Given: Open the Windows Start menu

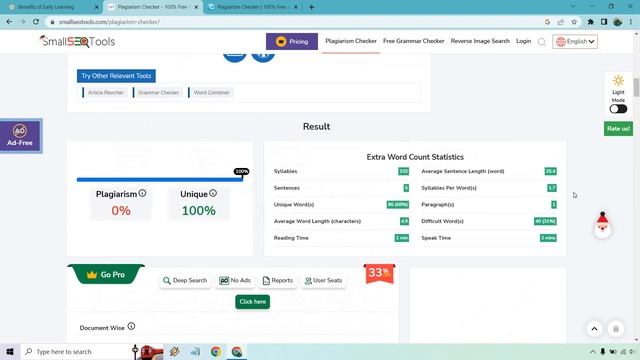Looking at the screenshot, I should 10,351.
